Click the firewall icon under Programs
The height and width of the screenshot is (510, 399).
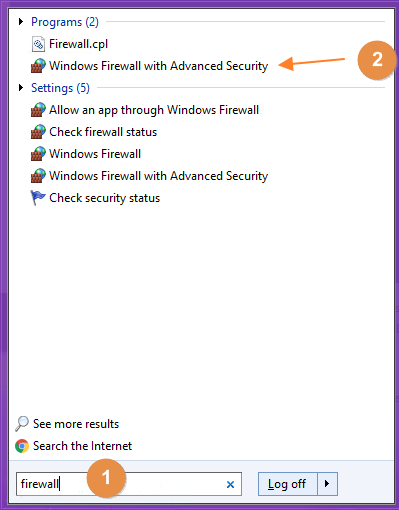pyautogui.click(x=38, y=66)
